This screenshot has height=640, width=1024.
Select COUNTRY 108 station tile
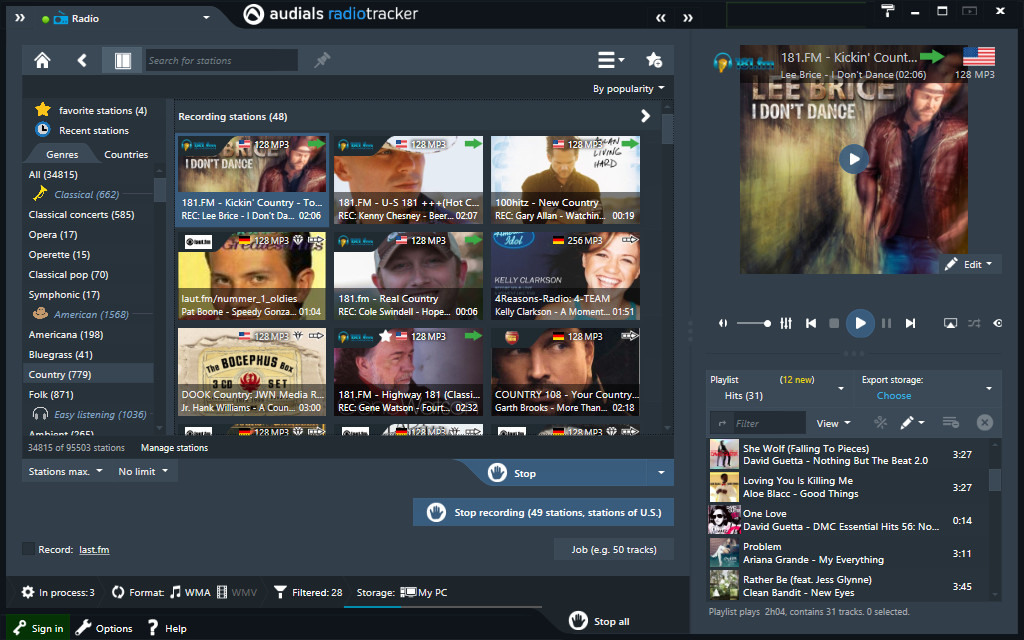(566, 372)
